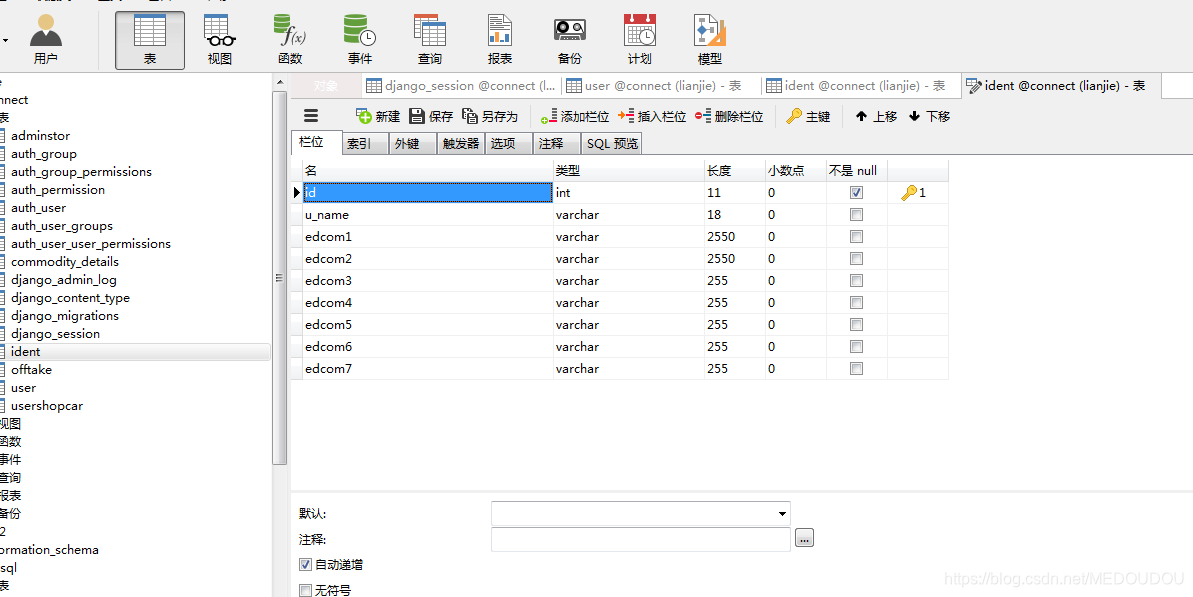
Task: Click the 类型 (Type) column header
Action: point(628,171)
